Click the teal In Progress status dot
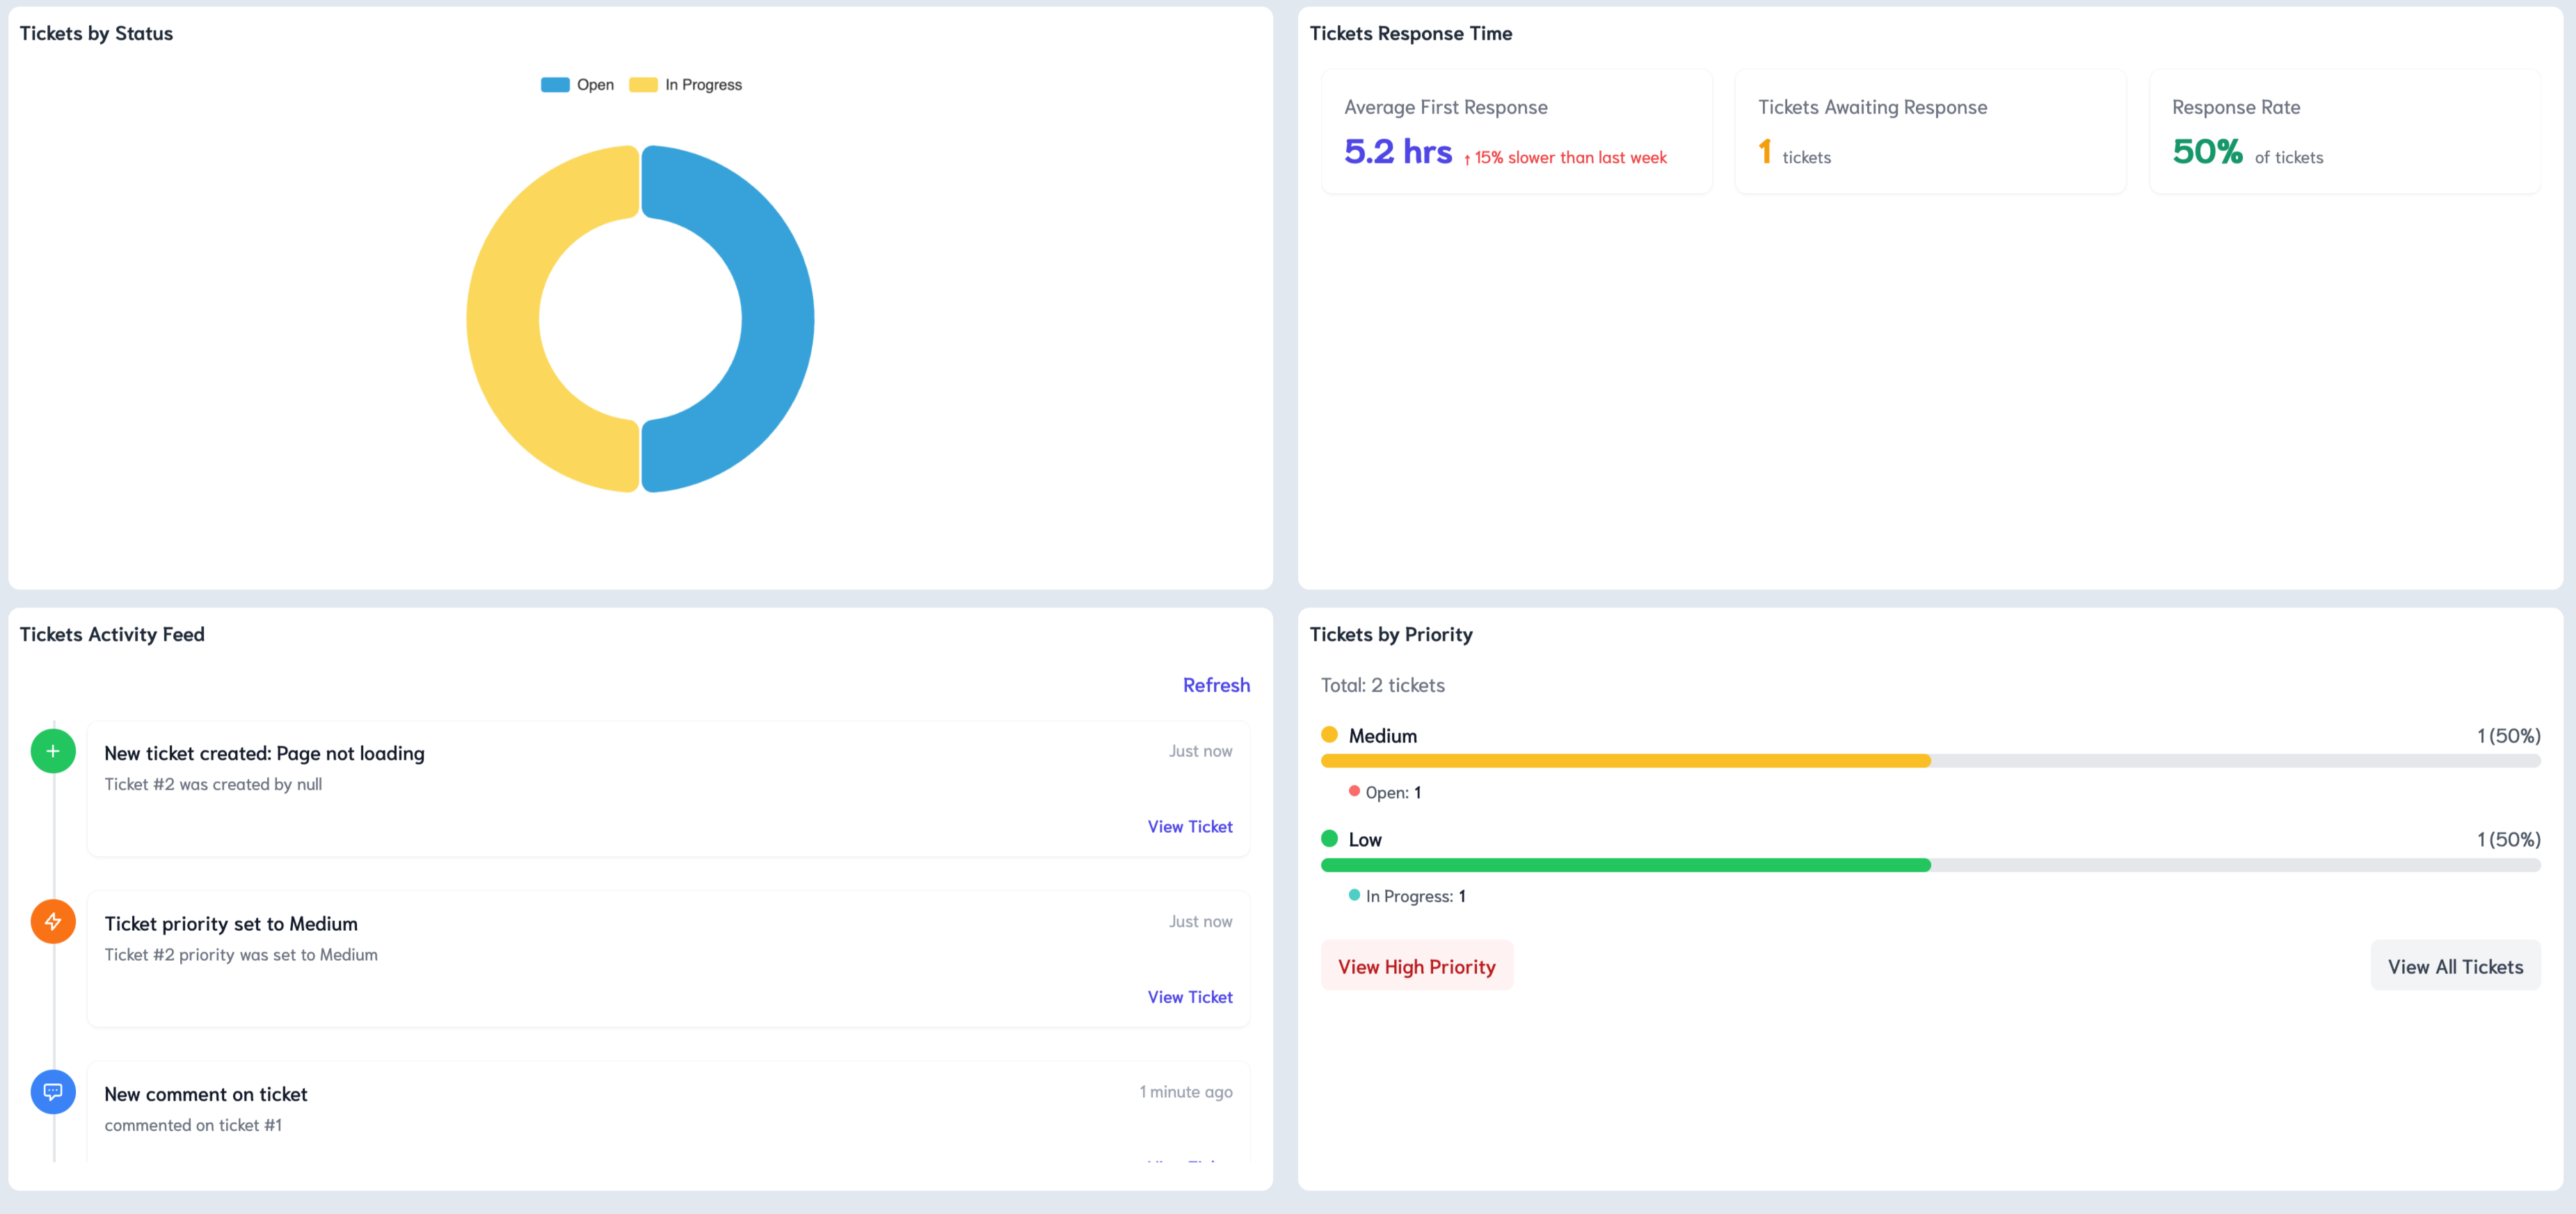Image resolution: width=2576 pixels, height=1214 pixels. point(1354,895)
